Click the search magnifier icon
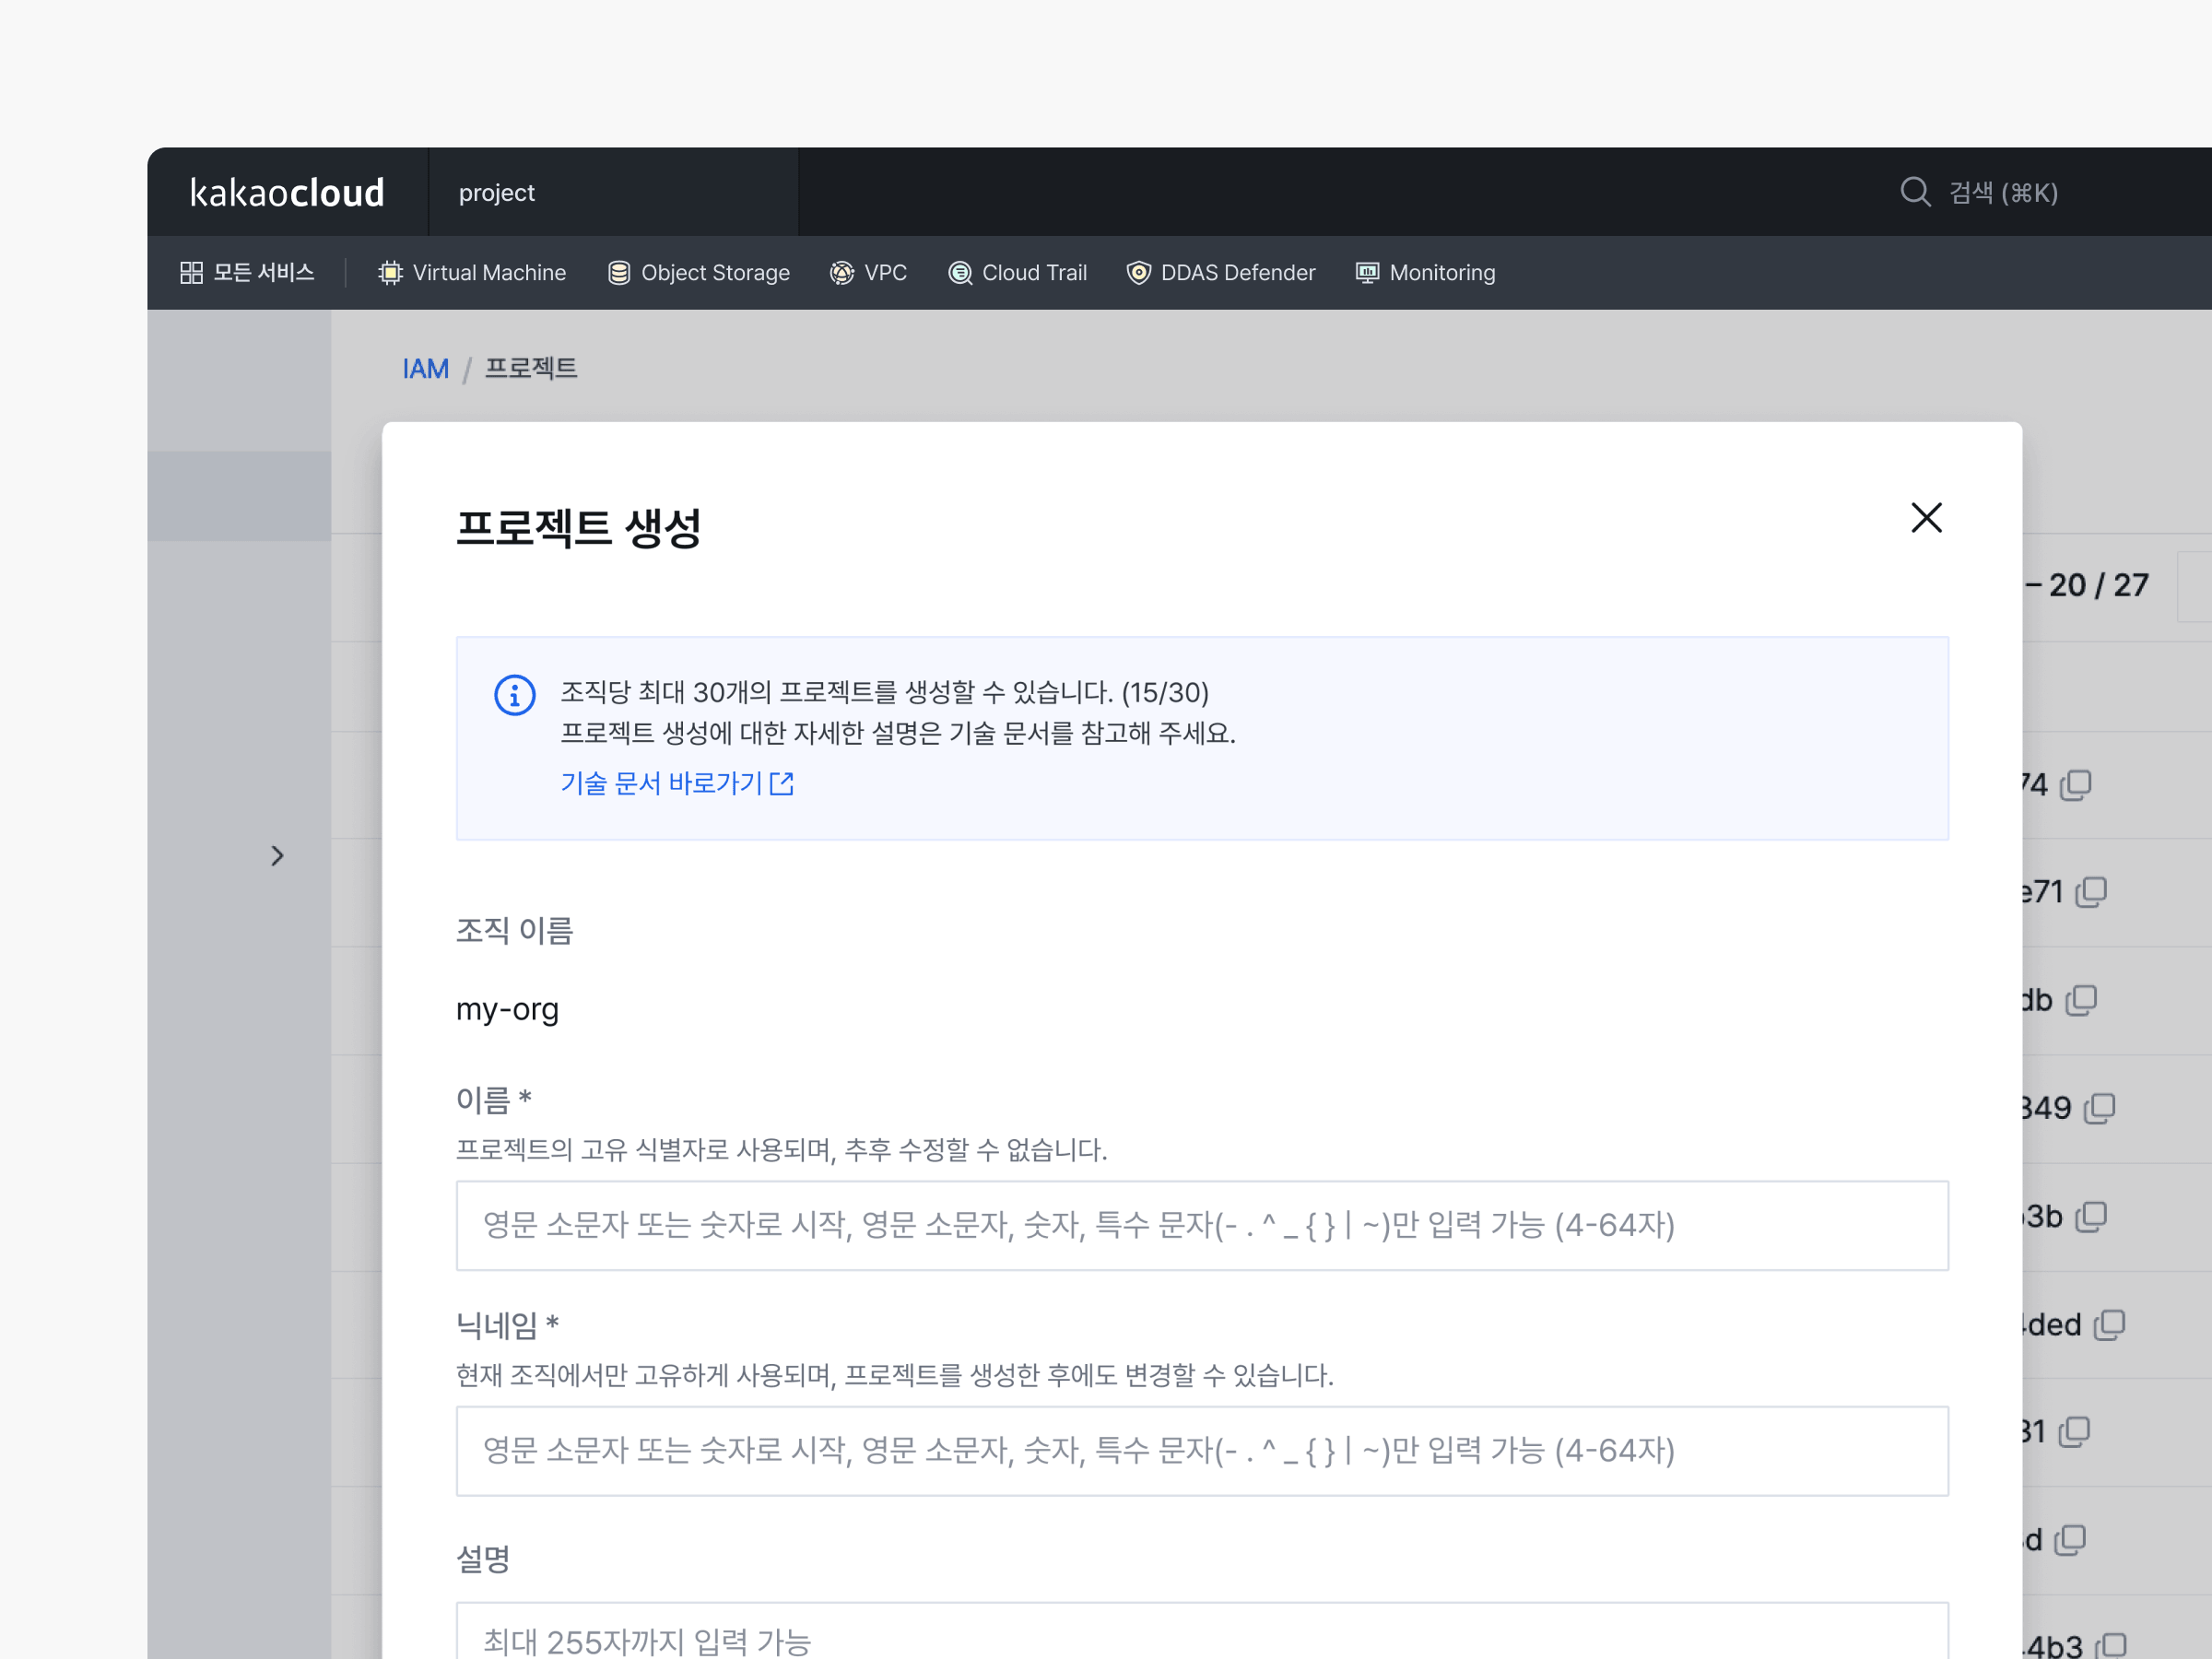 [x=1915, y=192]
